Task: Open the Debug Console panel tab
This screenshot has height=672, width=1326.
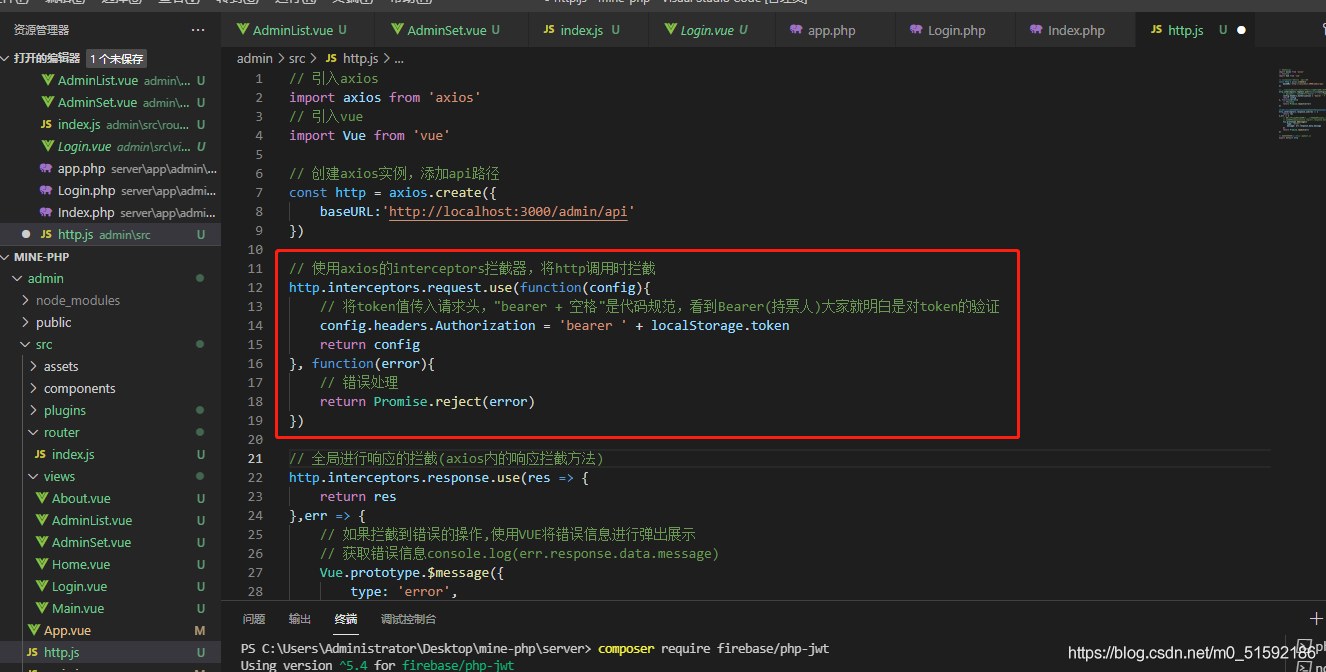Action: tap(408, 619)
